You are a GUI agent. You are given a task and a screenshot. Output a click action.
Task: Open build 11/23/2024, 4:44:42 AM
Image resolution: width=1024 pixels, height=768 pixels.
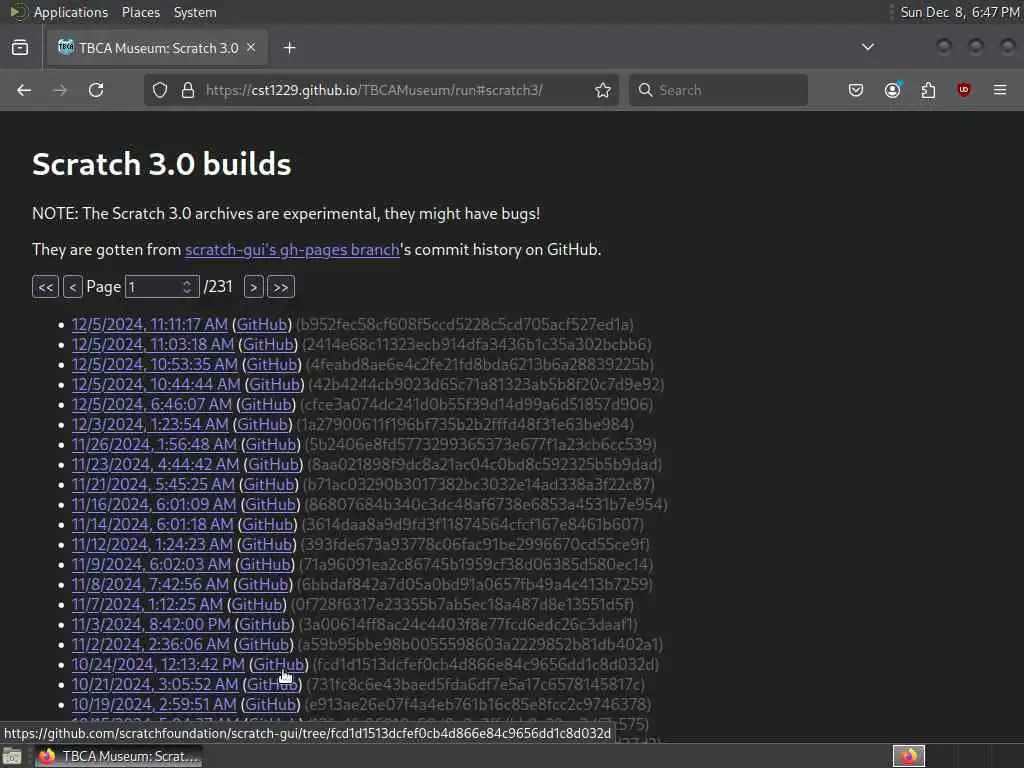tap(155, 464)
